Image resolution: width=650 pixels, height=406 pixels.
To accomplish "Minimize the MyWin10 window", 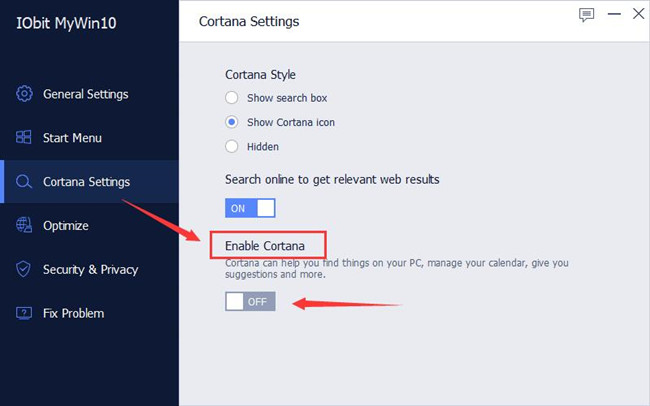I will pos(614,14).
